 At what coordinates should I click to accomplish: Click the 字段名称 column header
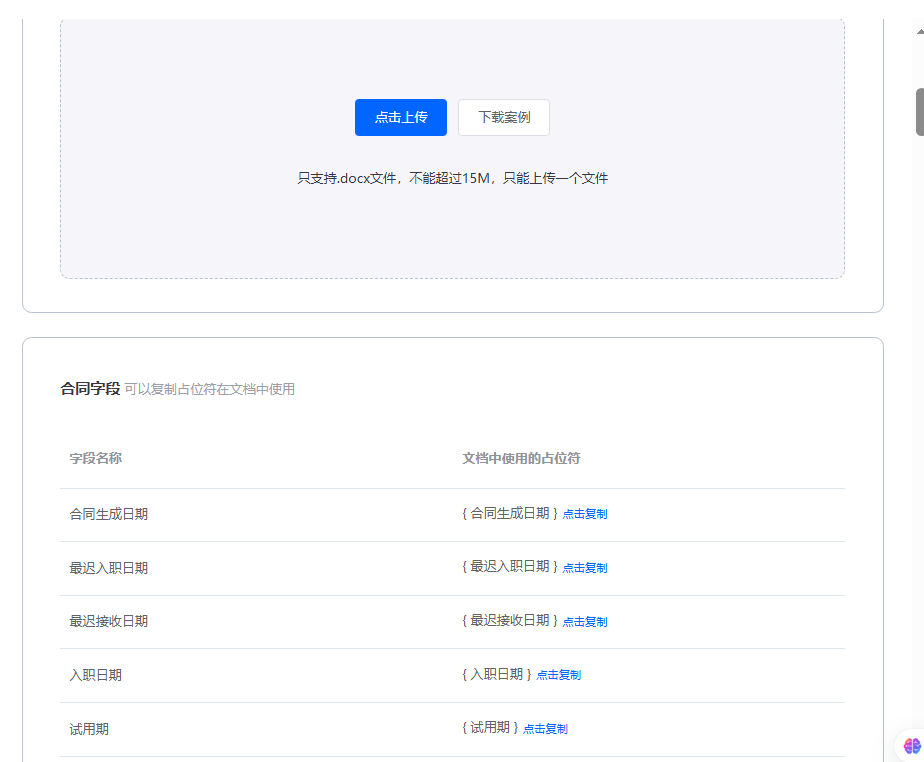(95, 458)
